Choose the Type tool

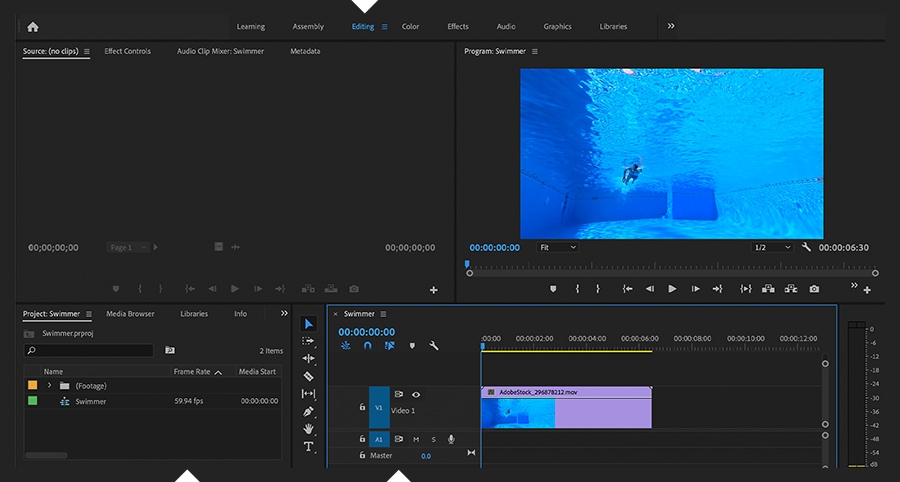[309, 446]
